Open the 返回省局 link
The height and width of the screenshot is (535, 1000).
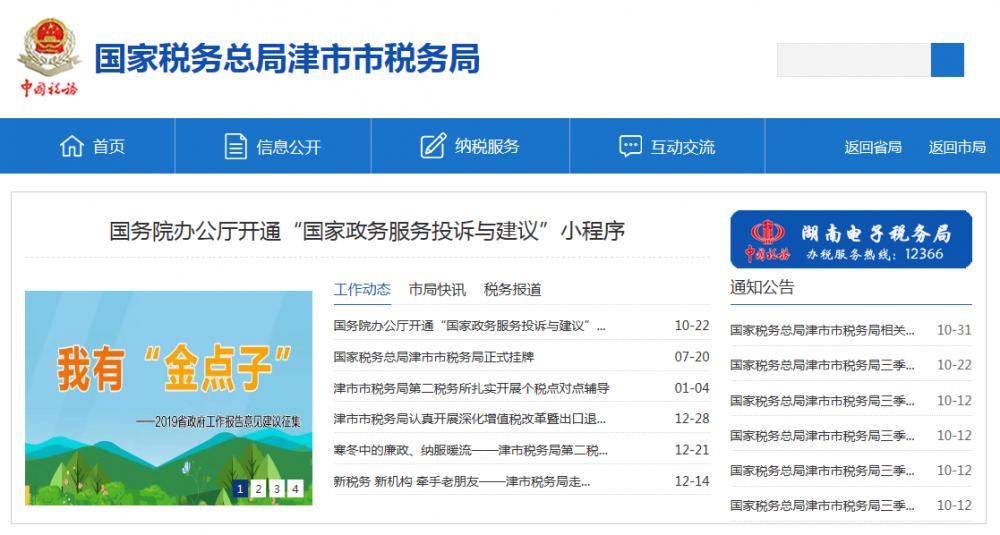[x=872, y=147]
